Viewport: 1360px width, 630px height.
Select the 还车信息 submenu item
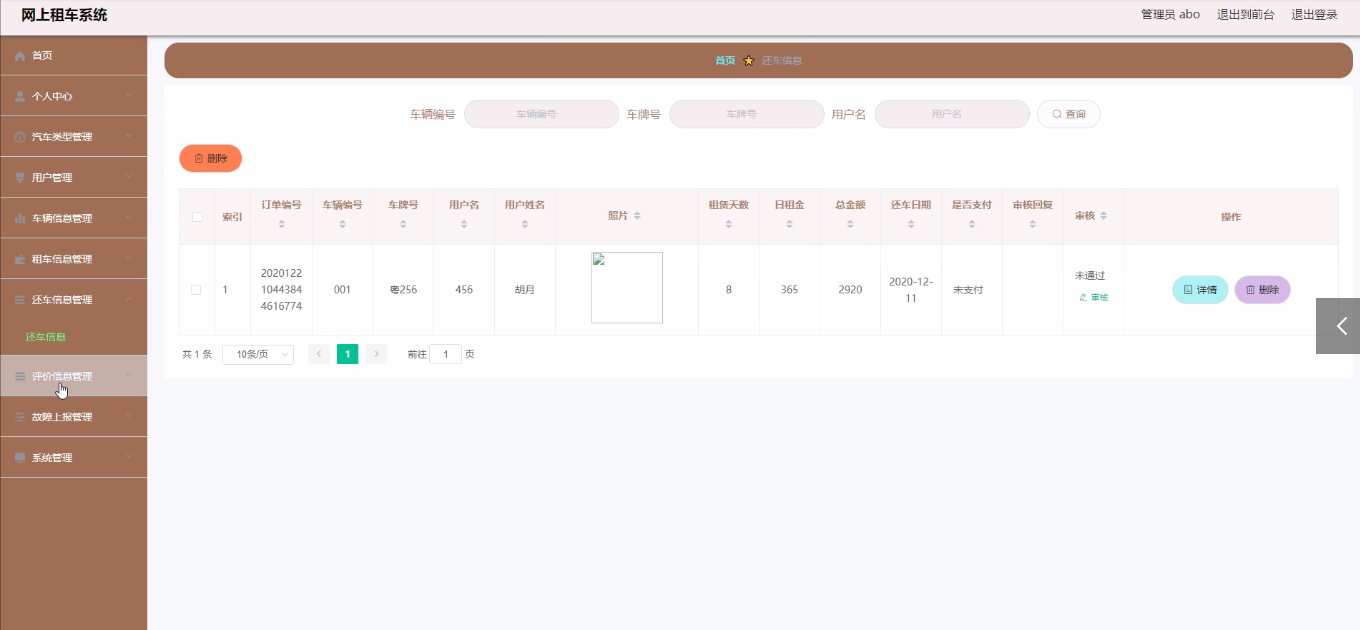45,337
